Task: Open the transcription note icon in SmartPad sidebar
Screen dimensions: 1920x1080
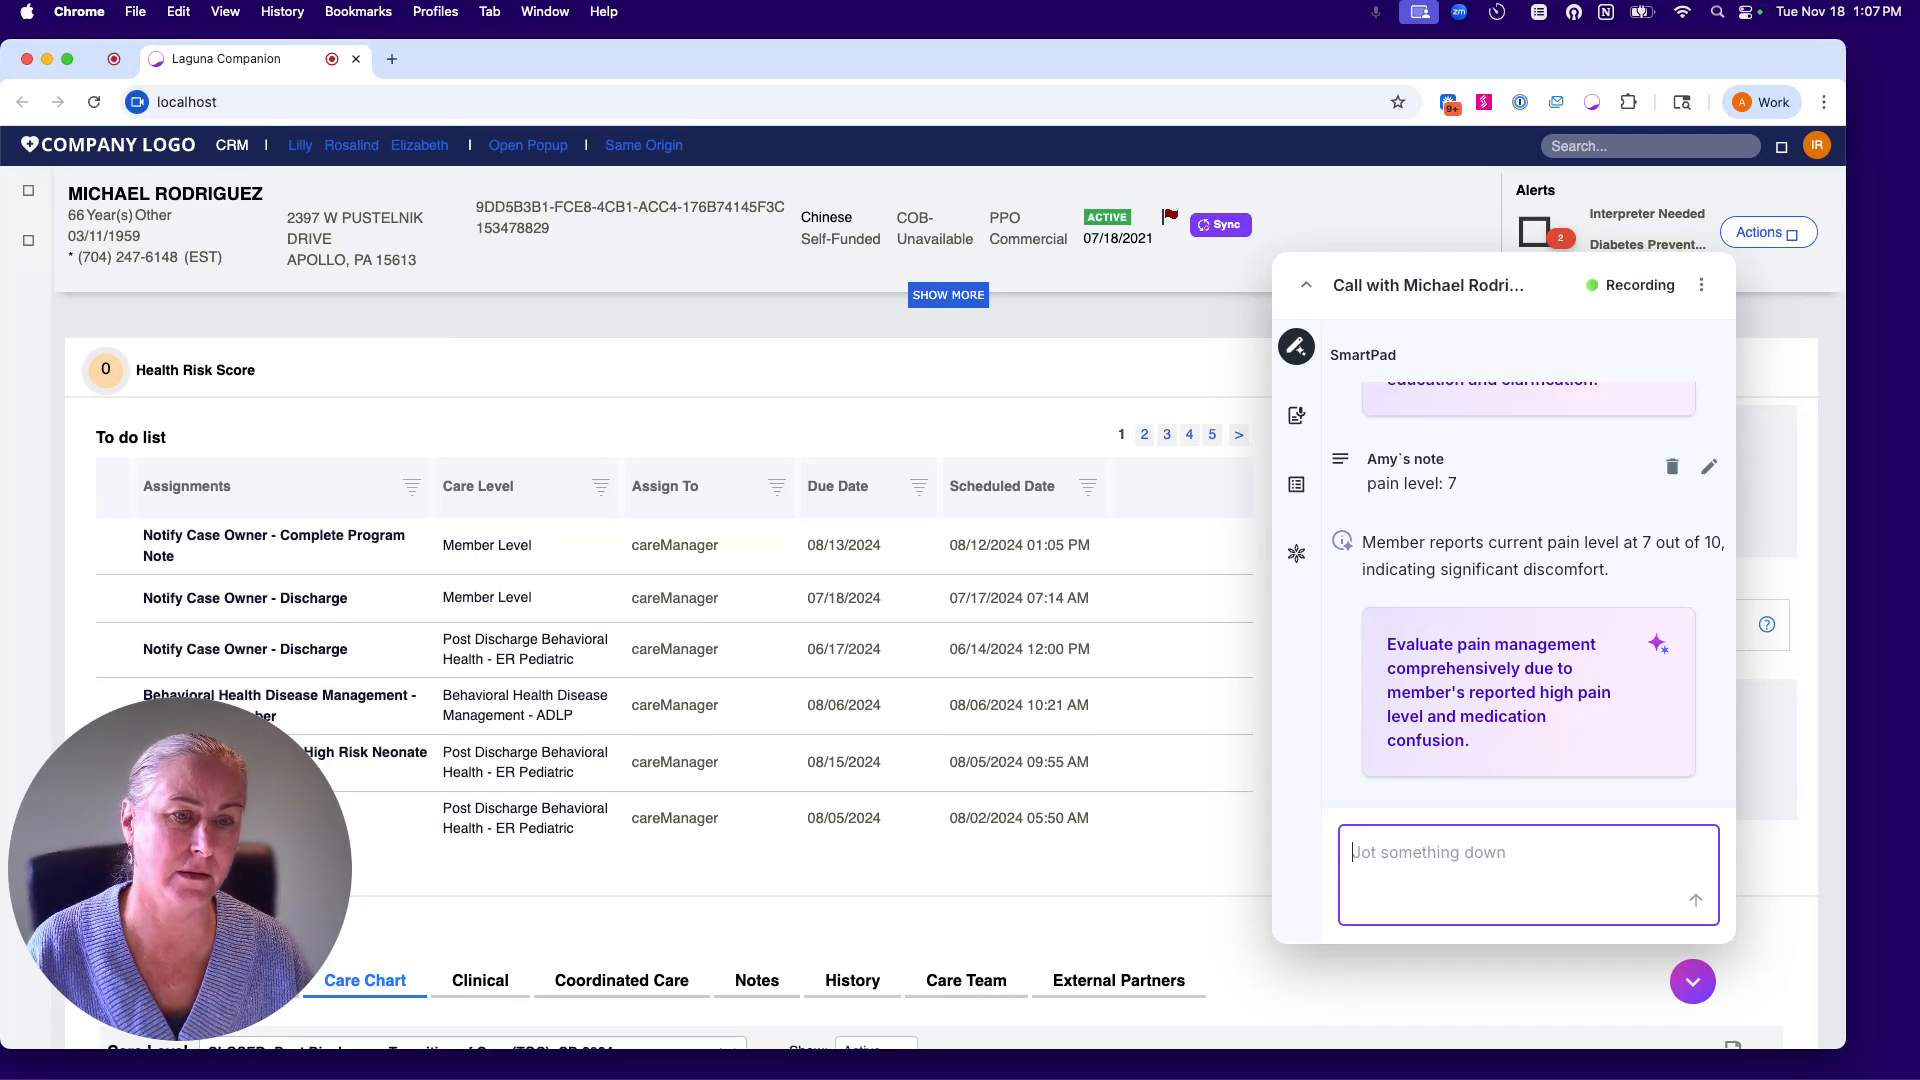Action: coord(1296,415)
